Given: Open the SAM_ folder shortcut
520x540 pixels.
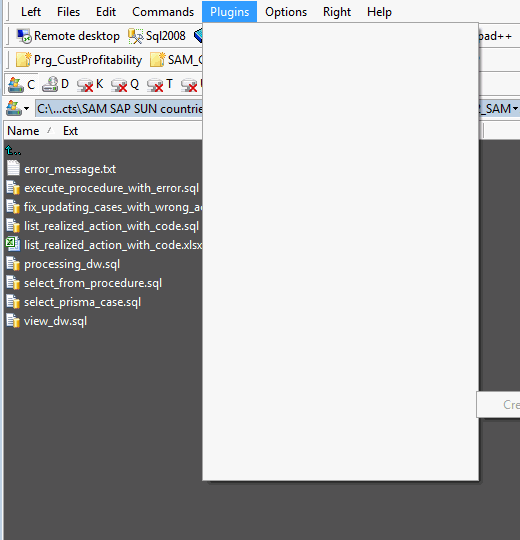Looking at the screenshot, I should (176, 60).
